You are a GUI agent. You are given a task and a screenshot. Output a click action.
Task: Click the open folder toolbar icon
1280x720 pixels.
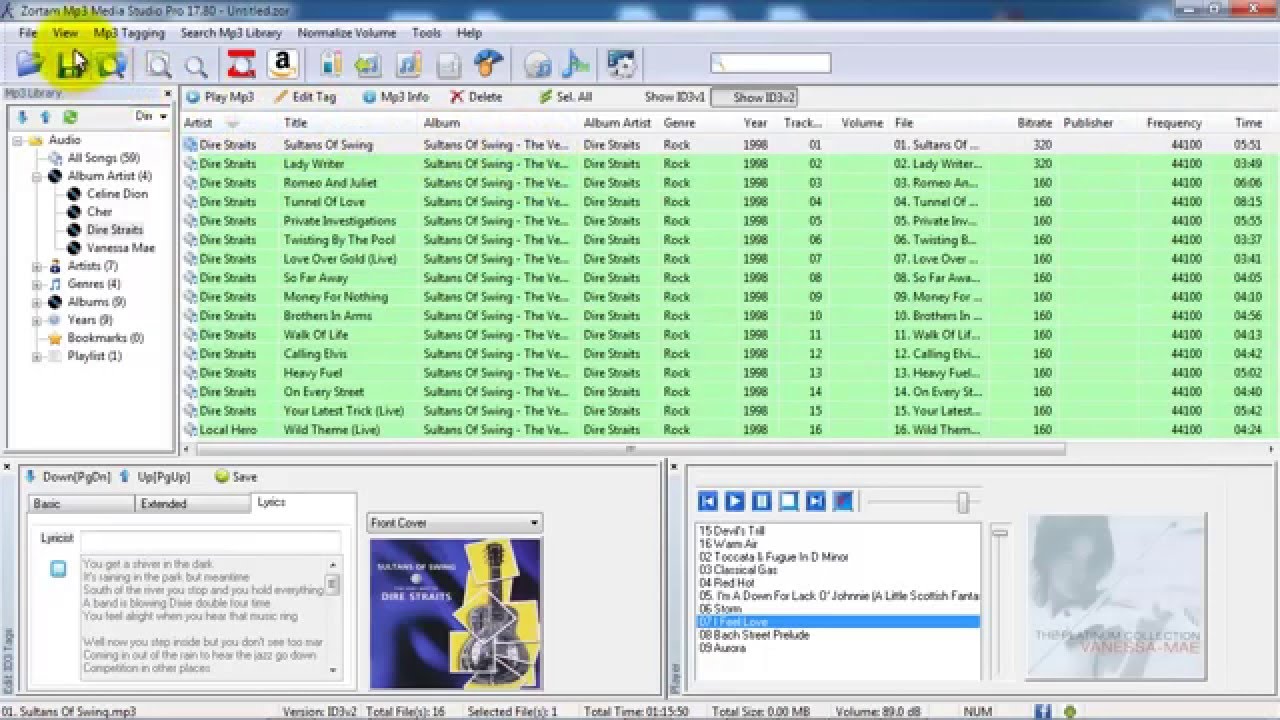click(30, 65)
